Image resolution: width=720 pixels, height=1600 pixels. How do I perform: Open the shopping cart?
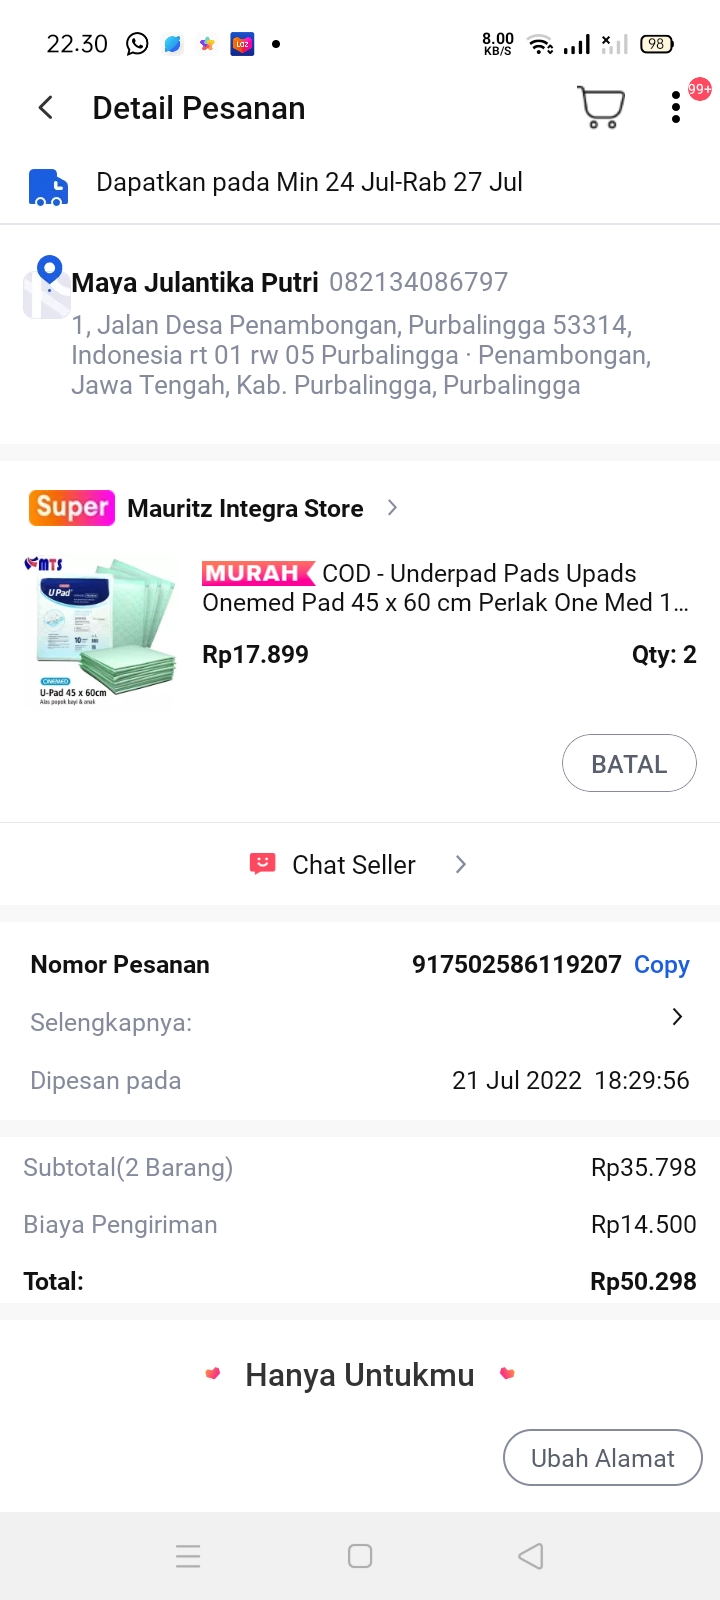(x=601, y=107)
